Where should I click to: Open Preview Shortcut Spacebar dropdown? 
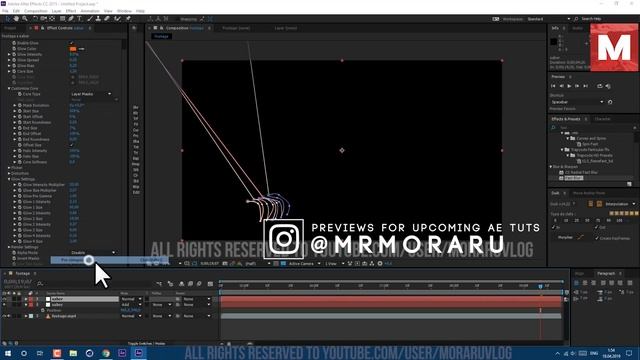pos(577,102)
